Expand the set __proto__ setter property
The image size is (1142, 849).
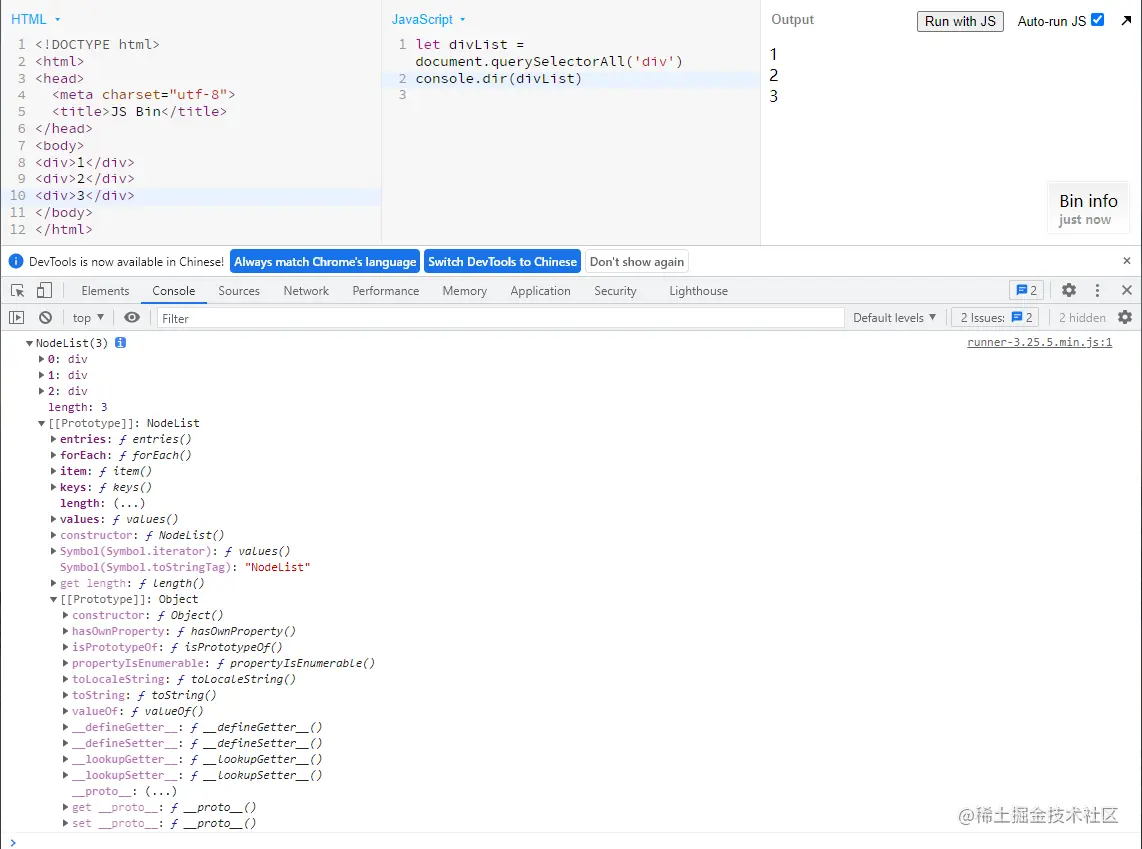(x=65, y=824)
